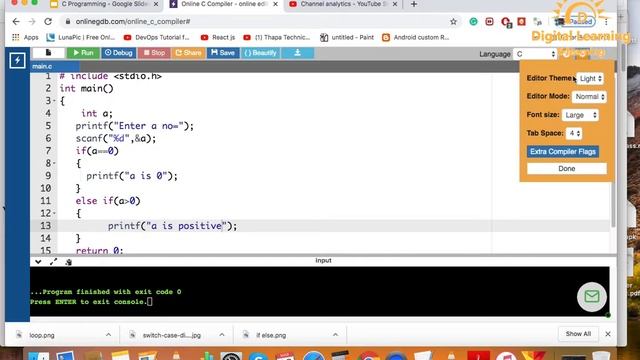Share the code
The height and width of the screenshot is (360, 640).
point(188,53)
